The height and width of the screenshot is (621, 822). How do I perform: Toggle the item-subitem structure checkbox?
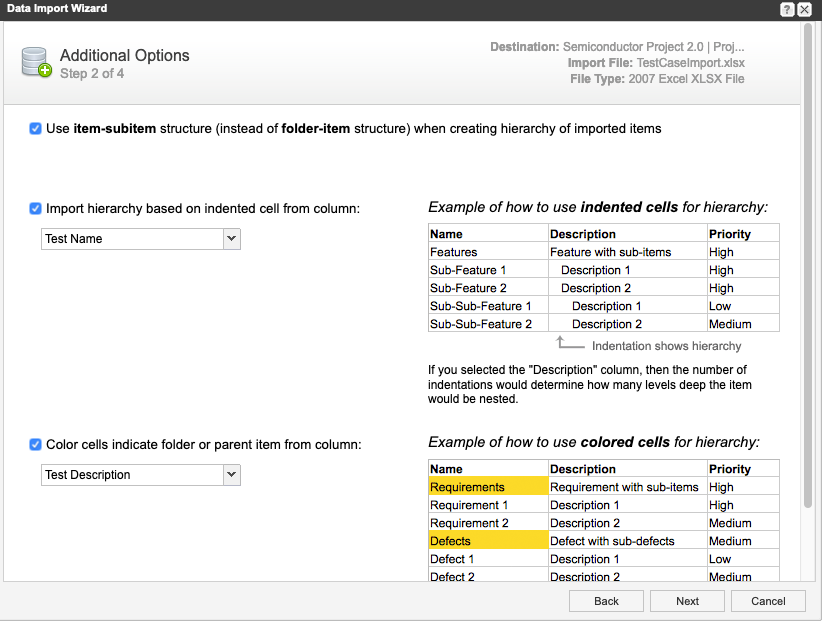click(36, 129)
